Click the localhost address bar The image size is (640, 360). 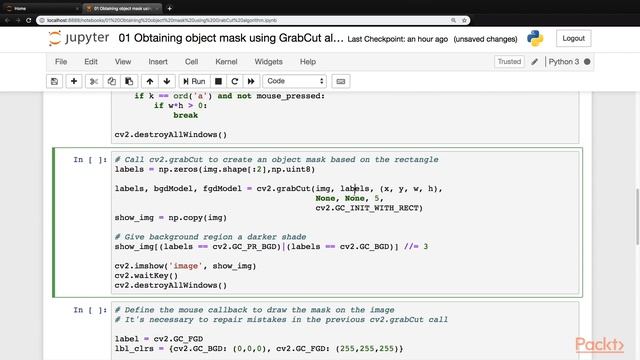(253, 20)
